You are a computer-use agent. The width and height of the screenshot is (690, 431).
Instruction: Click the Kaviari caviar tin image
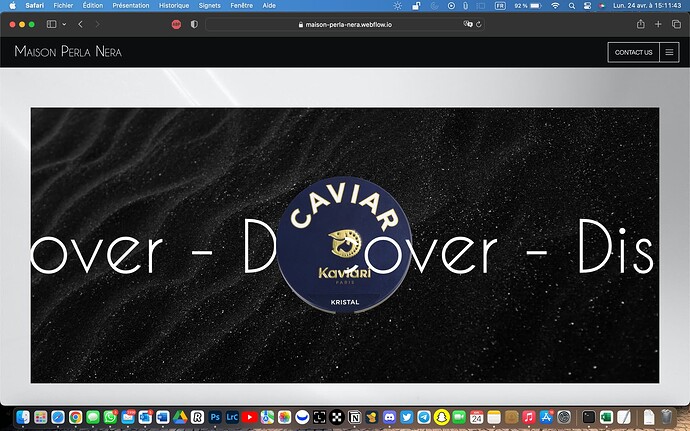click(345, 244)
